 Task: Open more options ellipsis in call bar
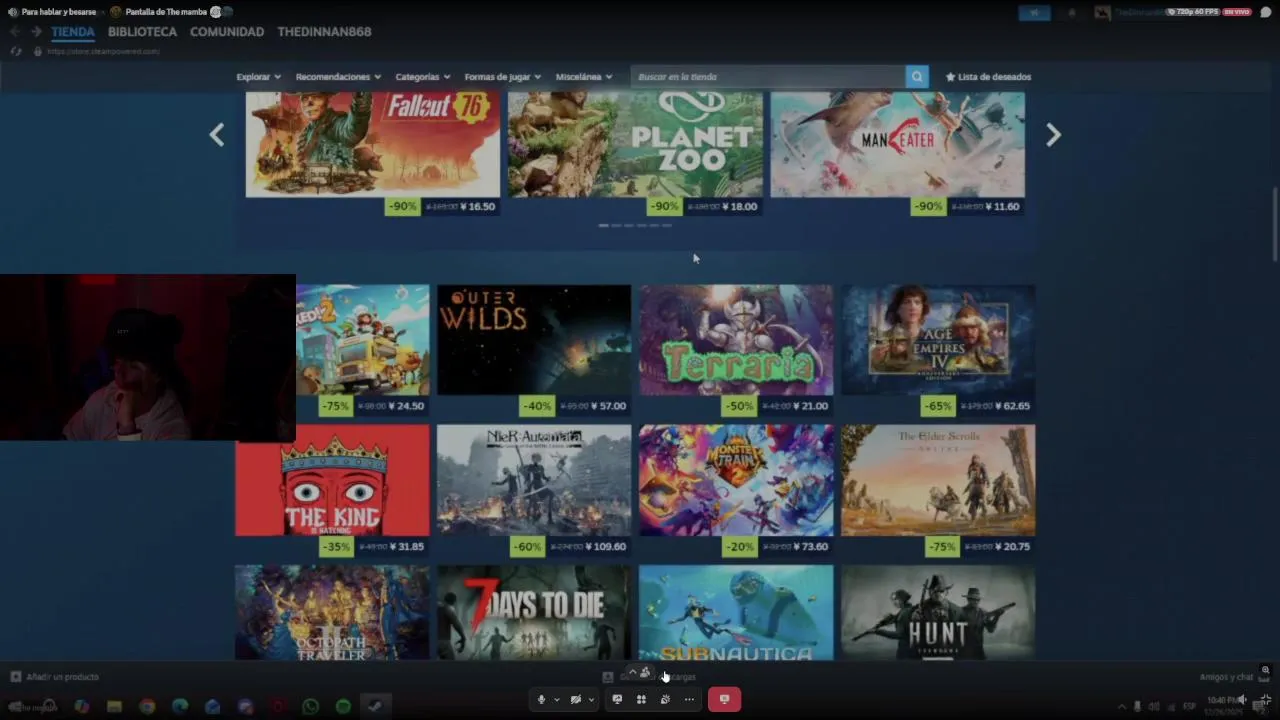(x=689, y=700)
